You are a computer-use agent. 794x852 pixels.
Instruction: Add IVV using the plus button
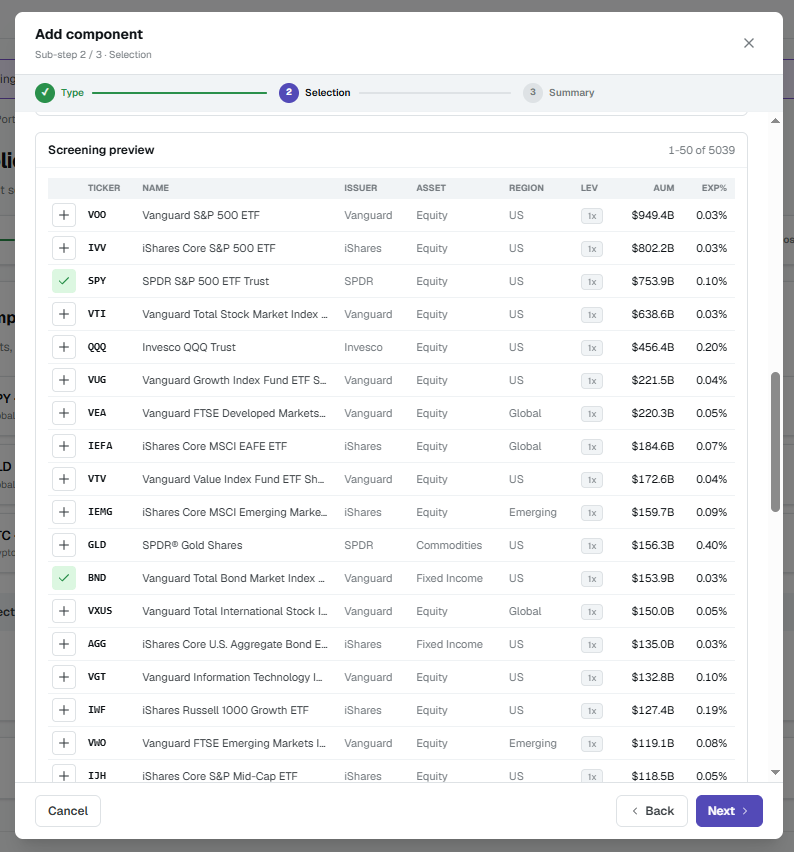[x=64, y=248]
